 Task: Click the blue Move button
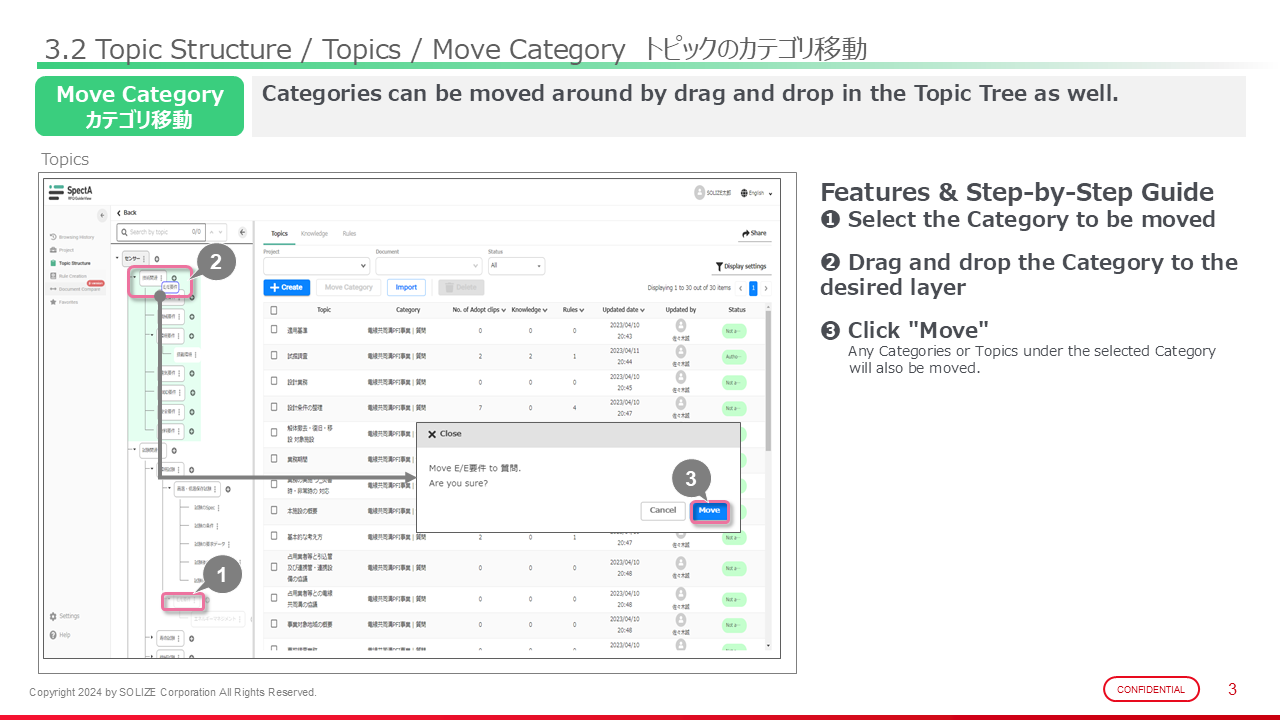click(709, 511)
